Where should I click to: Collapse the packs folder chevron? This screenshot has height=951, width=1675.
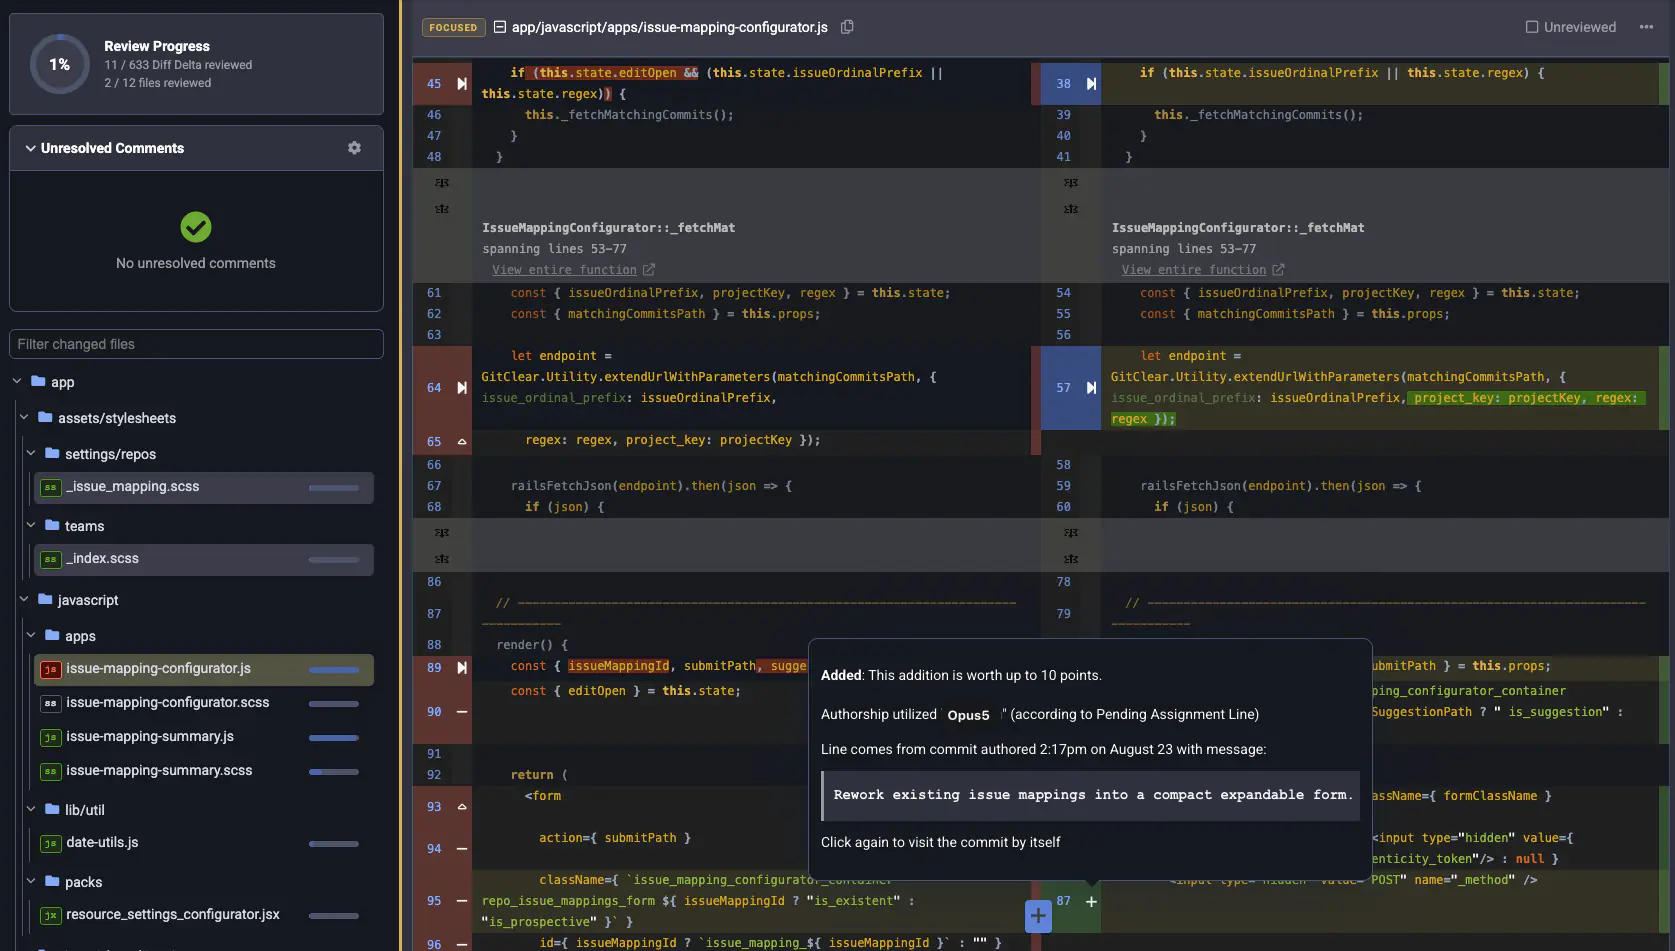(31, 881)
